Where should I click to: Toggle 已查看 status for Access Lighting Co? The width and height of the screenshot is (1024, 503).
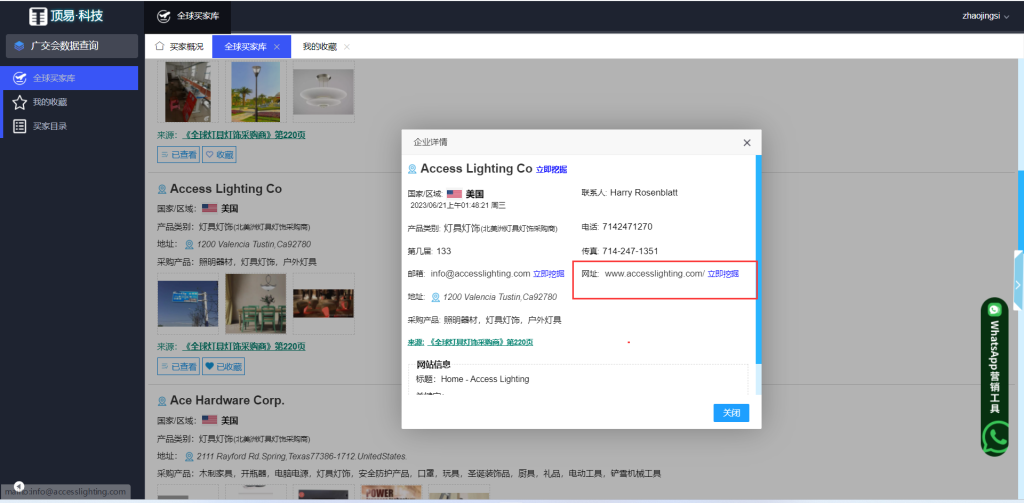[179, 367]
